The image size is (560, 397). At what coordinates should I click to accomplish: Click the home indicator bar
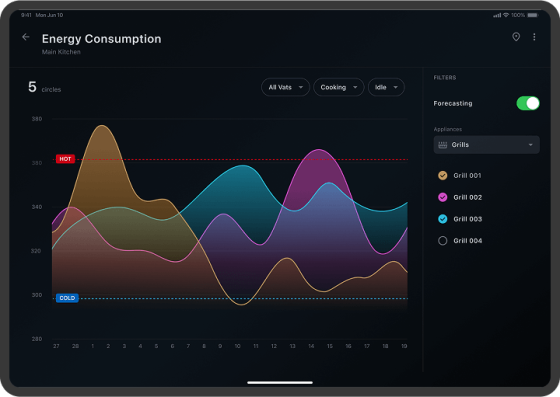point(280,382)
